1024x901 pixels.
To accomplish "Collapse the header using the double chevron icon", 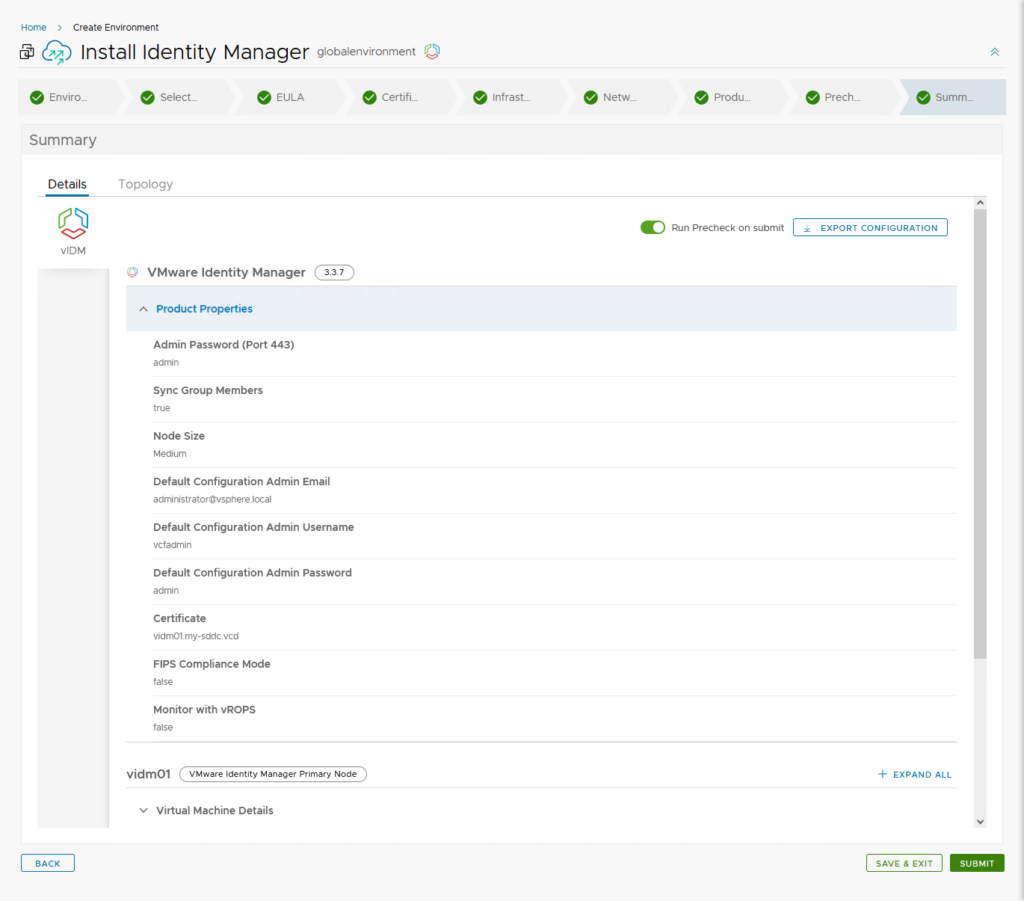I will (x=994, y=52).
